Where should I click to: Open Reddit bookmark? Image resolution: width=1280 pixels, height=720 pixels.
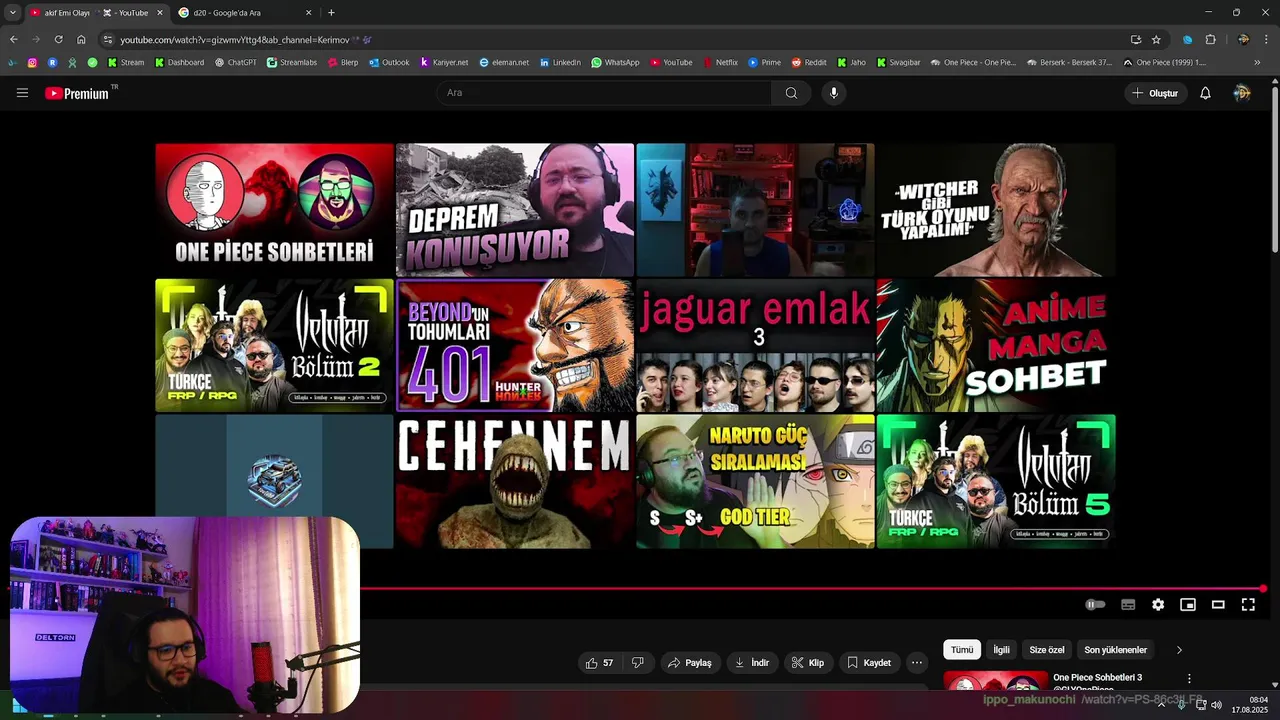click(x=809, y=62)
